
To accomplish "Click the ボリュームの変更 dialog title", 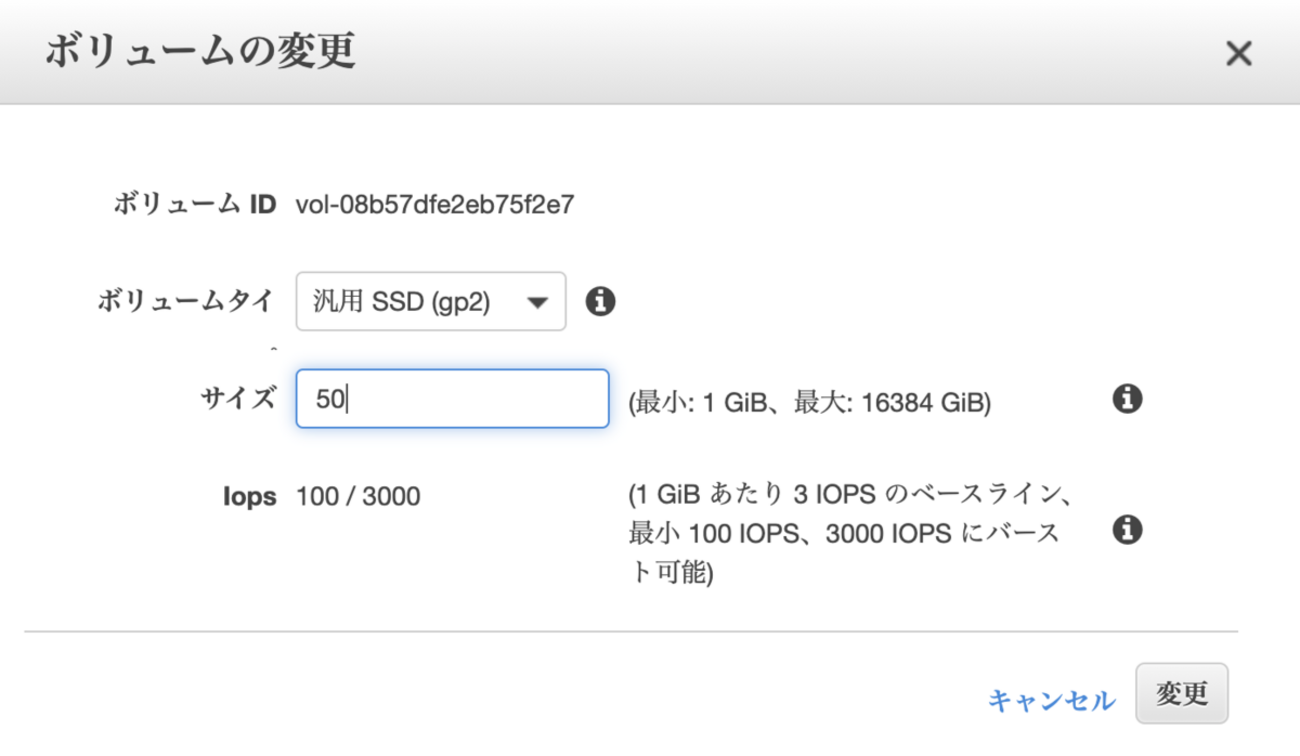I will click(x=200, y=51).
